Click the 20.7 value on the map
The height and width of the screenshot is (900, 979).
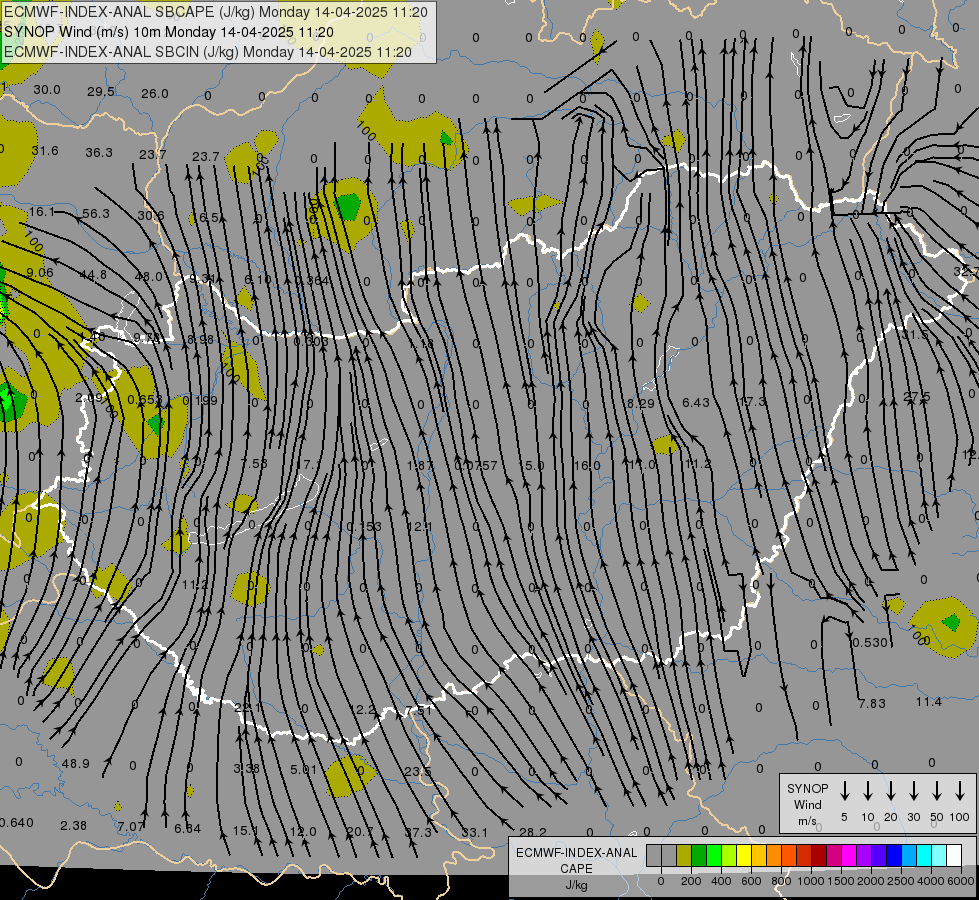pyautogui.click(x=360, y=831)
